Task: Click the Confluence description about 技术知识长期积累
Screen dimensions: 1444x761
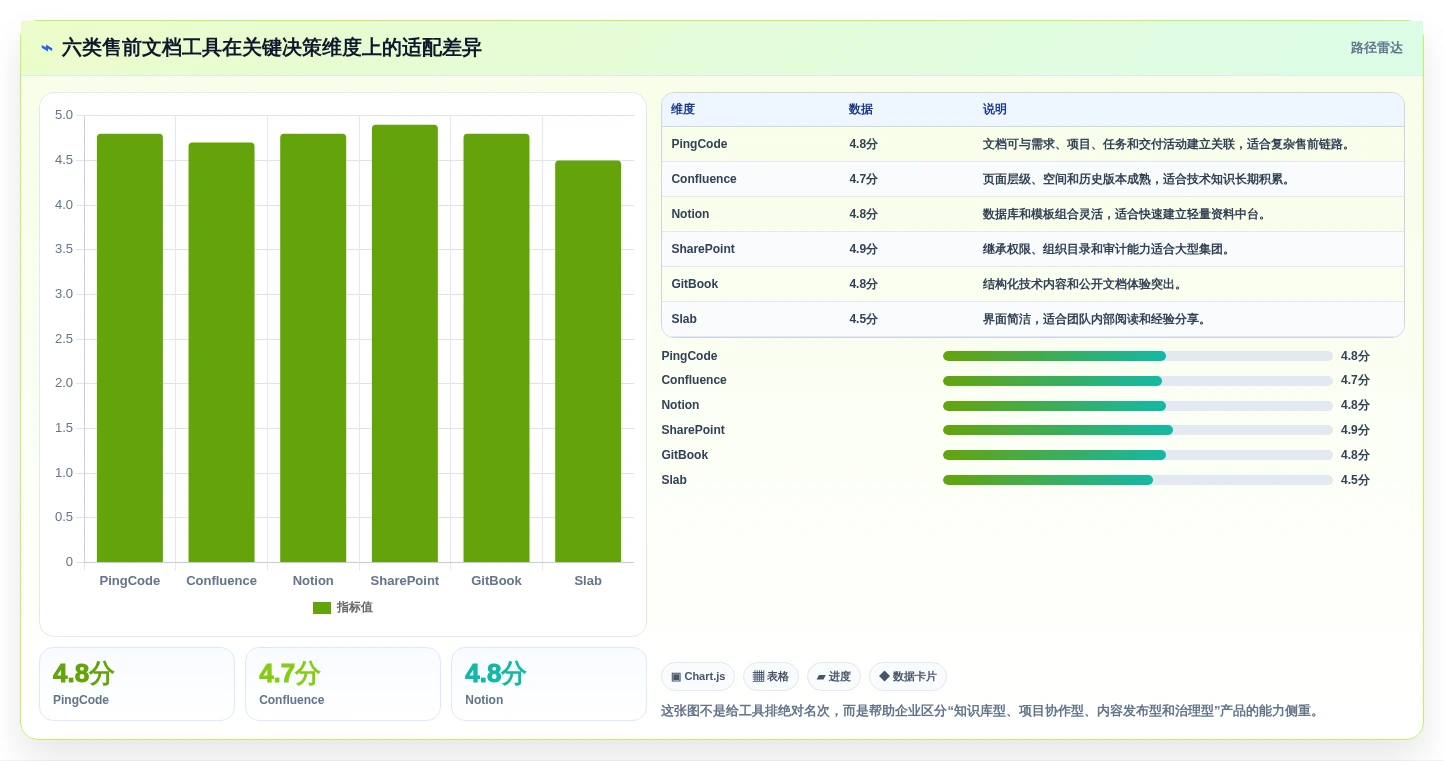Action: [1138, 179]
